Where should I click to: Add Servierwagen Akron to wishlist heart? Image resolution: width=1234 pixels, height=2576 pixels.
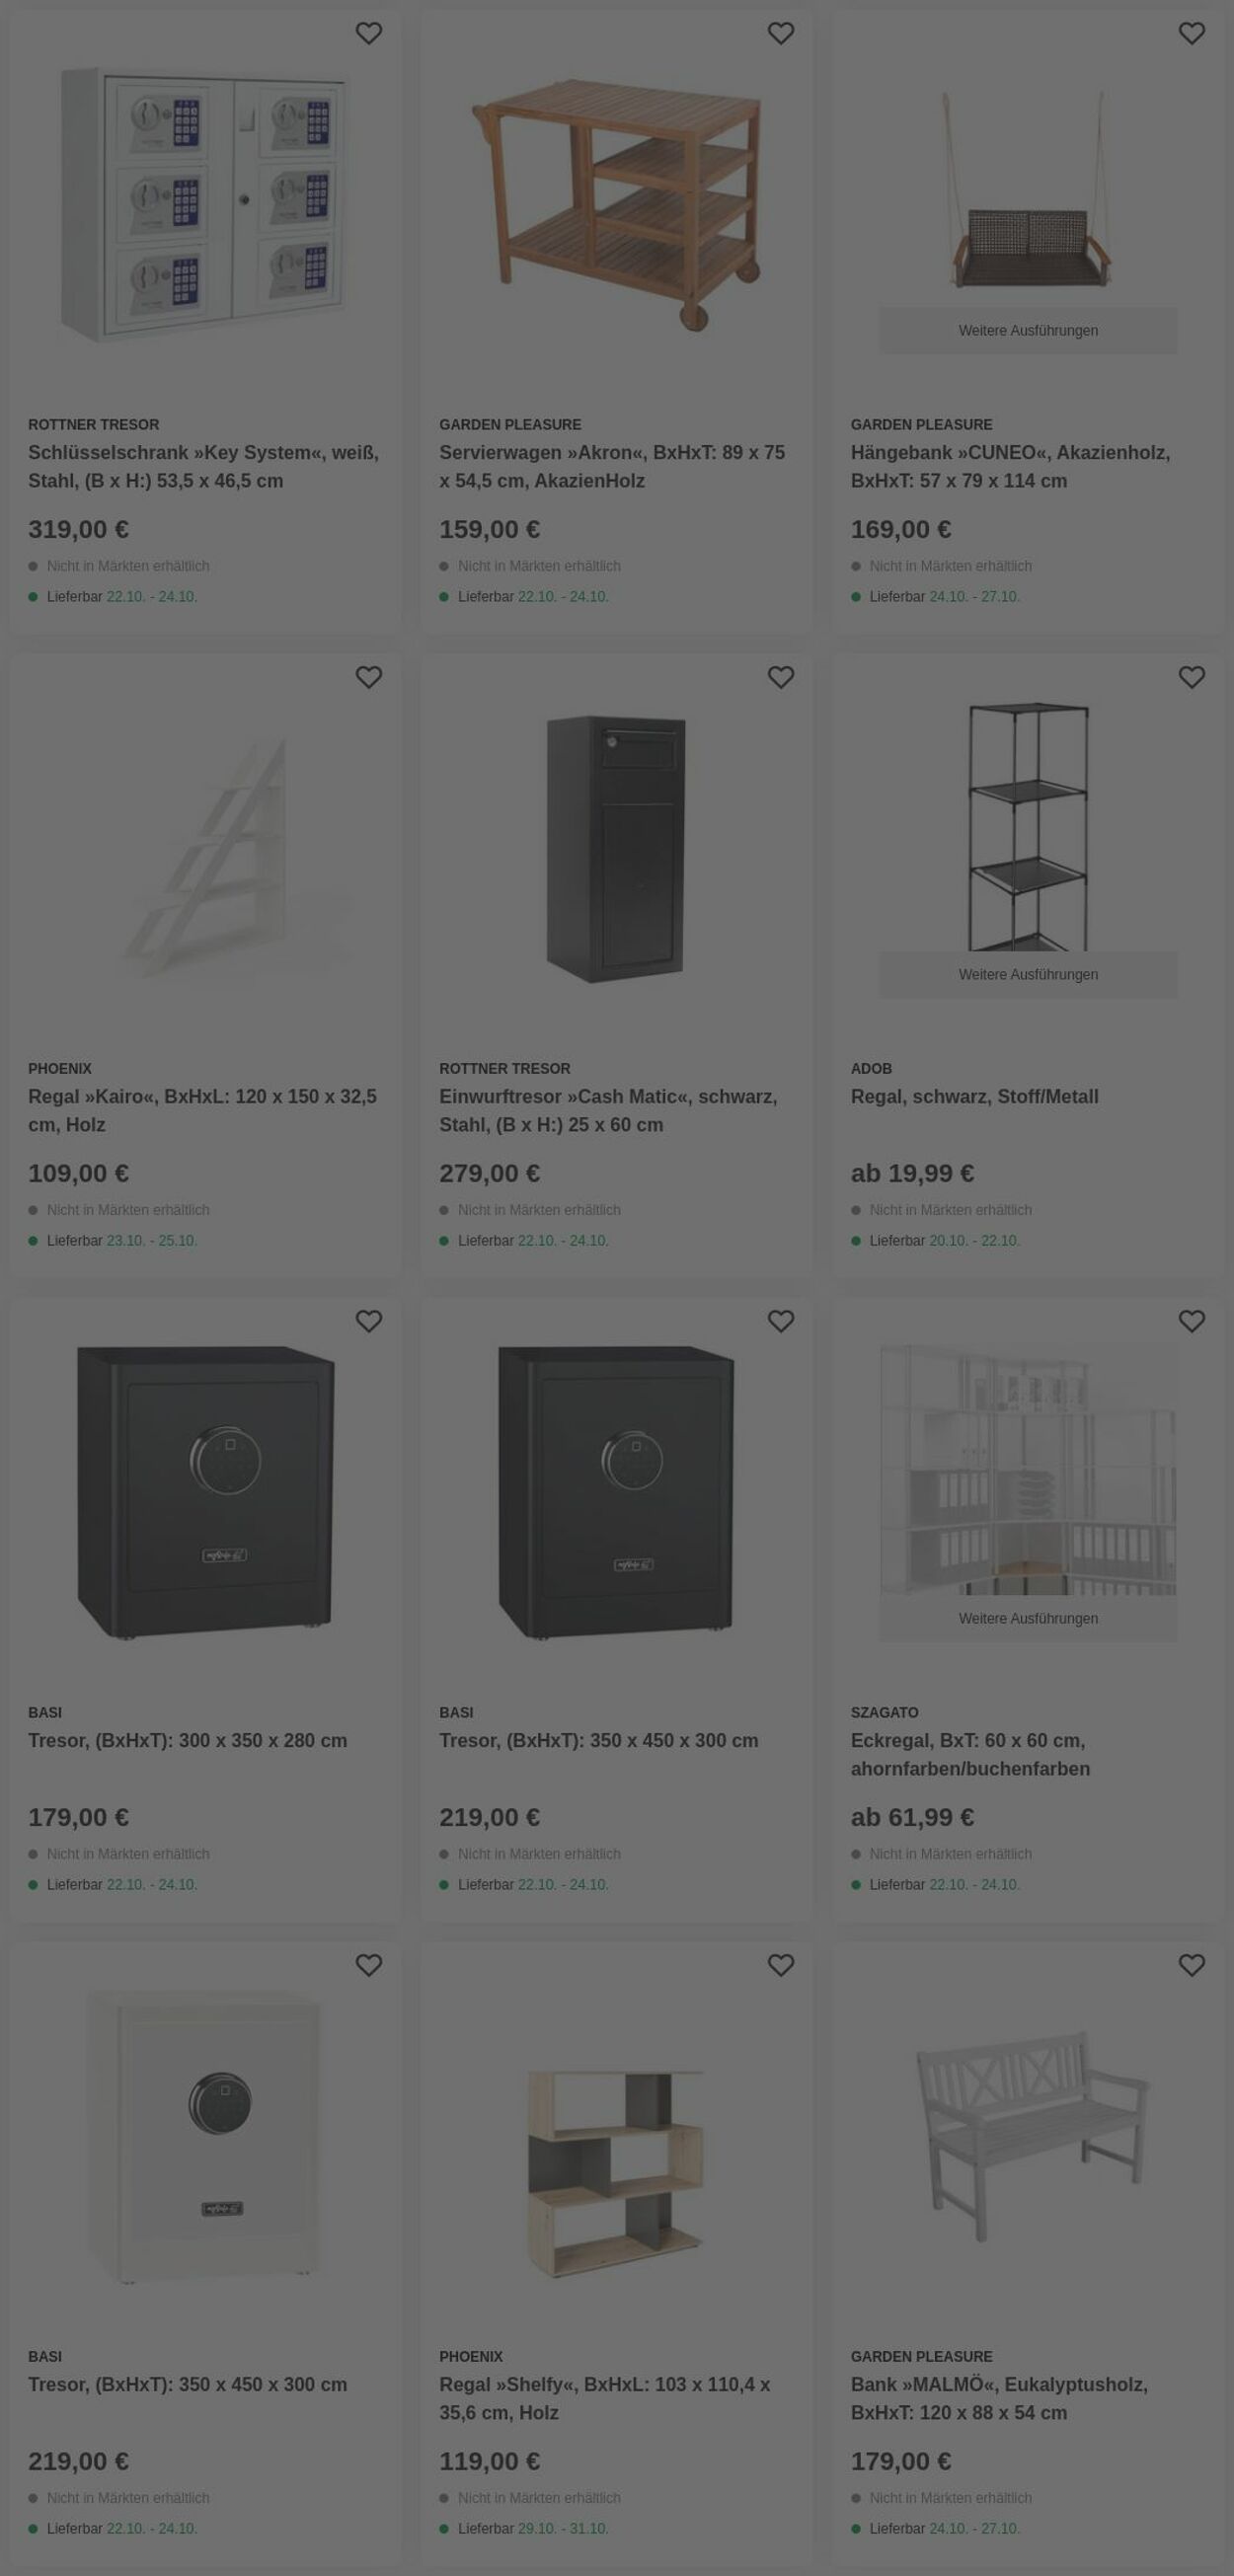(780, 33)
